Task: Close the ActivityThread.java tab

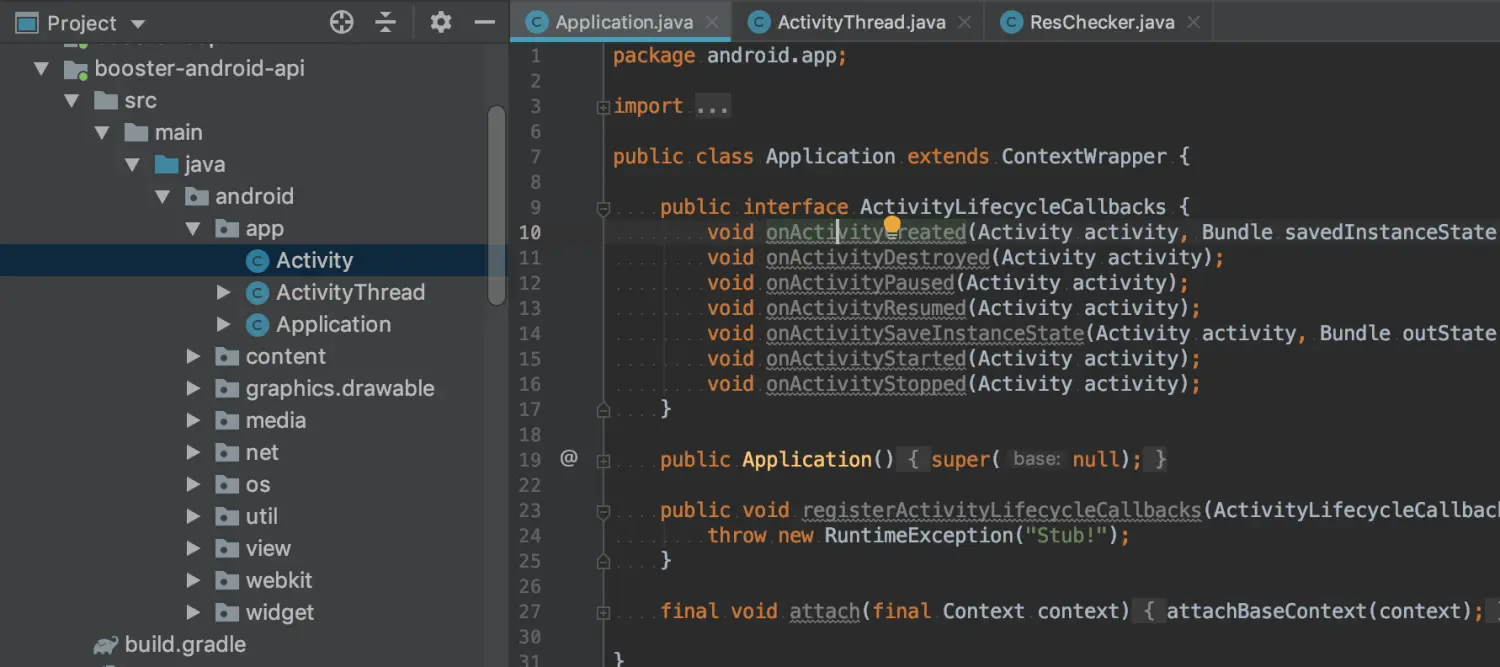Action: click(964, 22)
